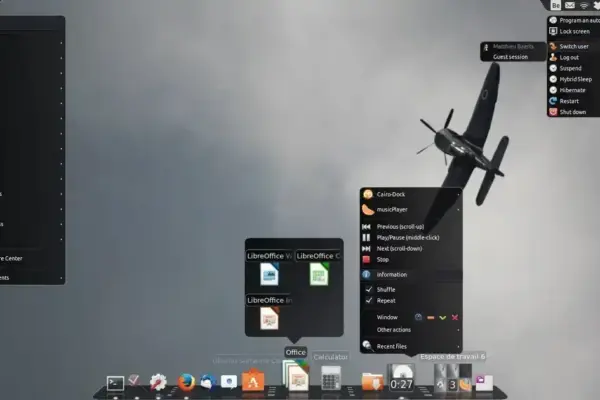Open the gear-and-wrench settings dock icon

click(x=158, y=382)
